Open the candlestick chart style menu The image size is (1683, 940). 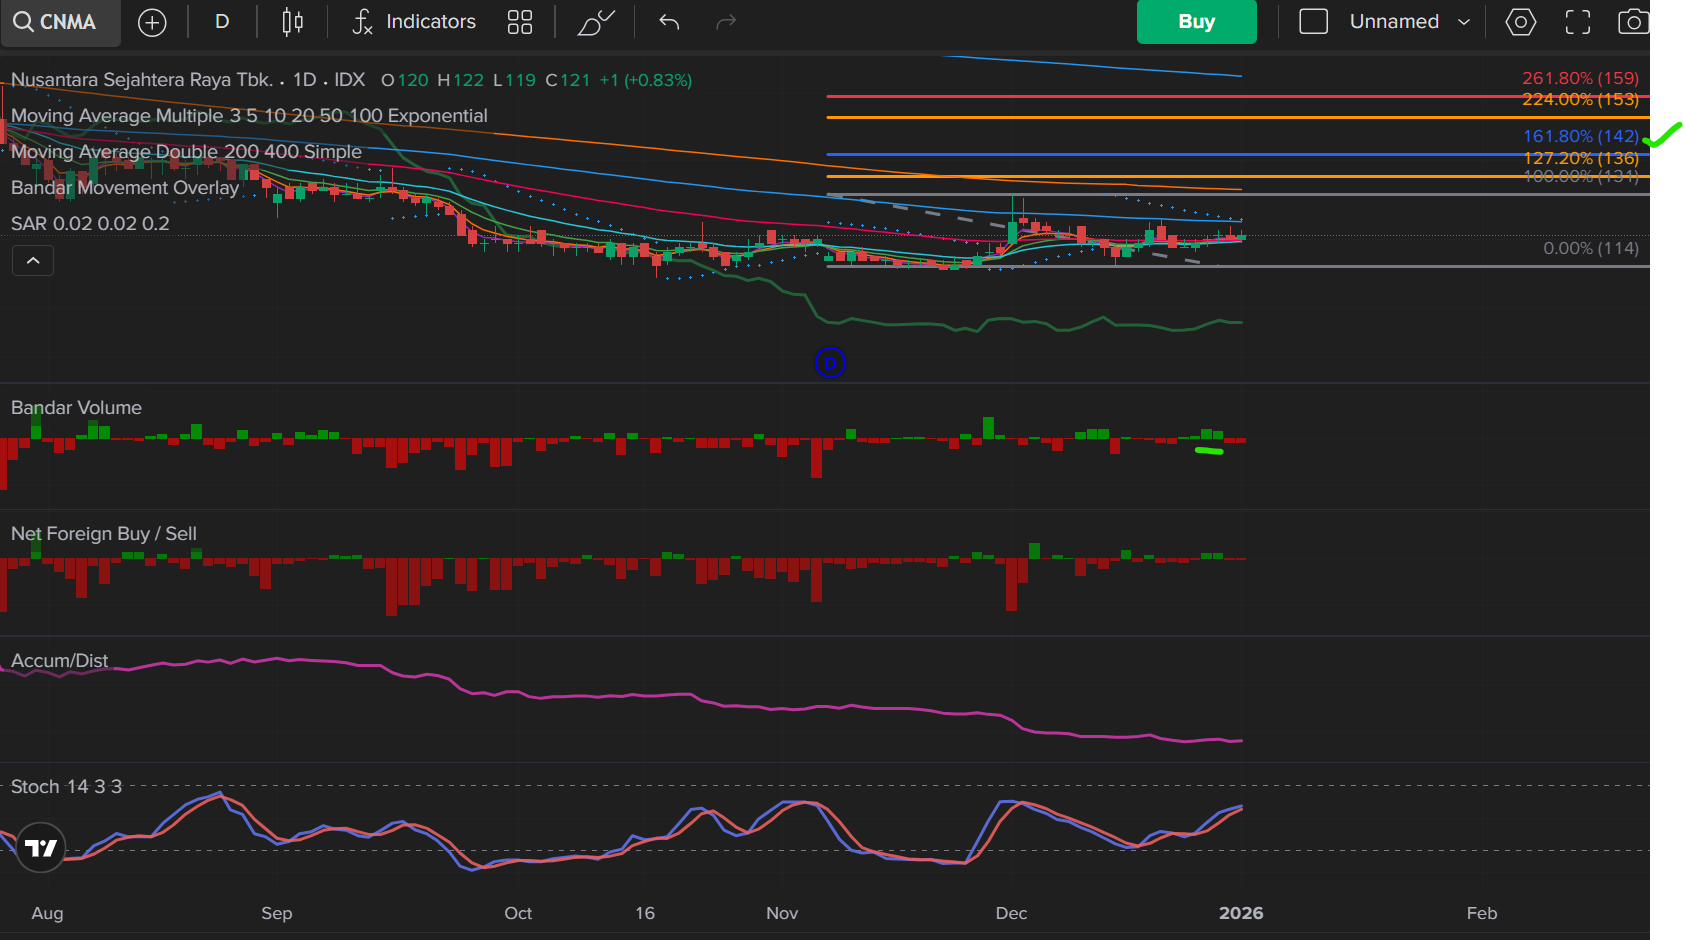click(292, 22)
